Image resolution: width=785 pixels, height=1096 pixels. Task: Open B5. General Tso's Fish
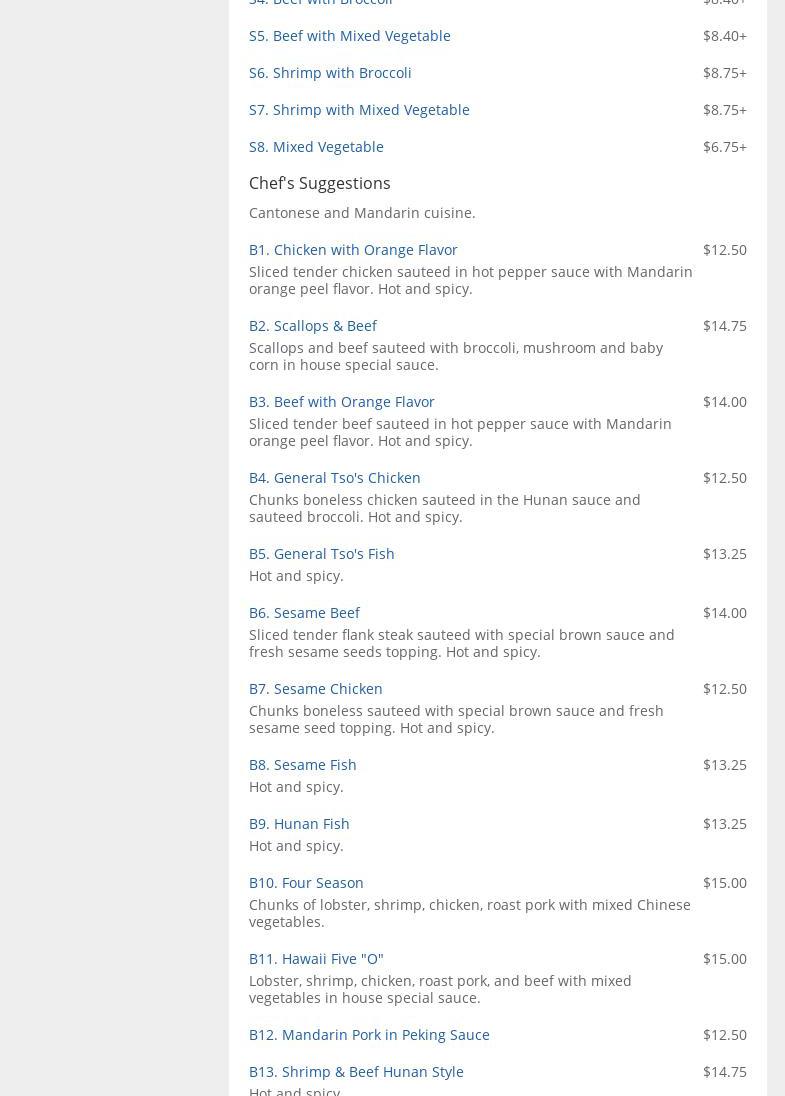click(321, 554)
